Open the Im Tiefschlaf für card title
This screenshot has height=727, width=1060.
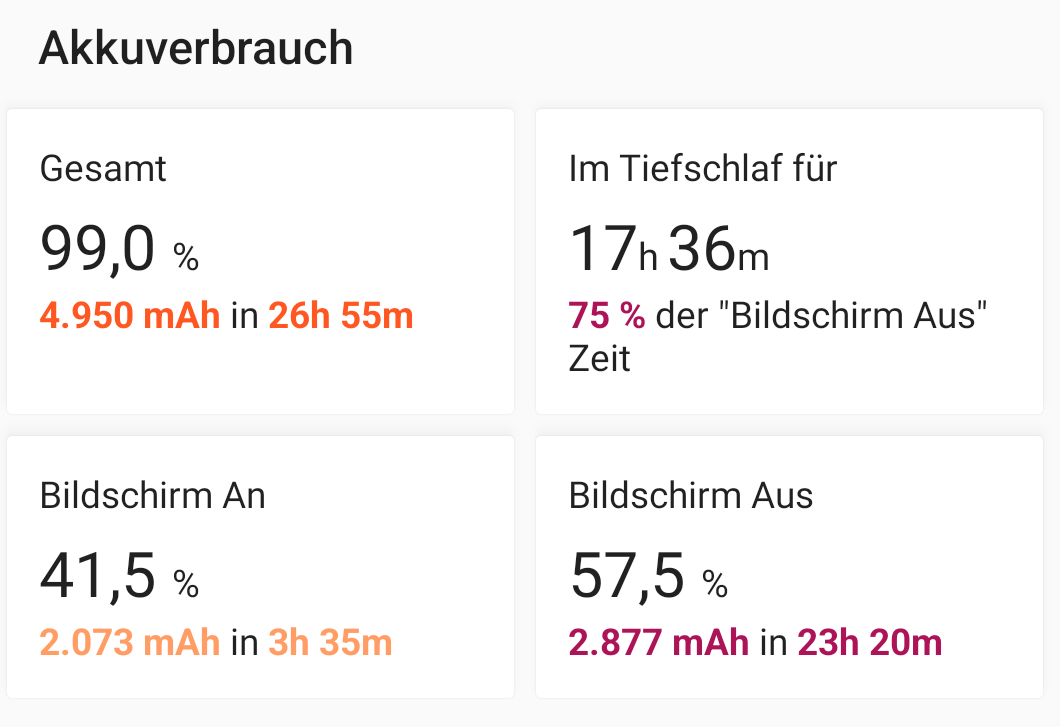(703, 168)
